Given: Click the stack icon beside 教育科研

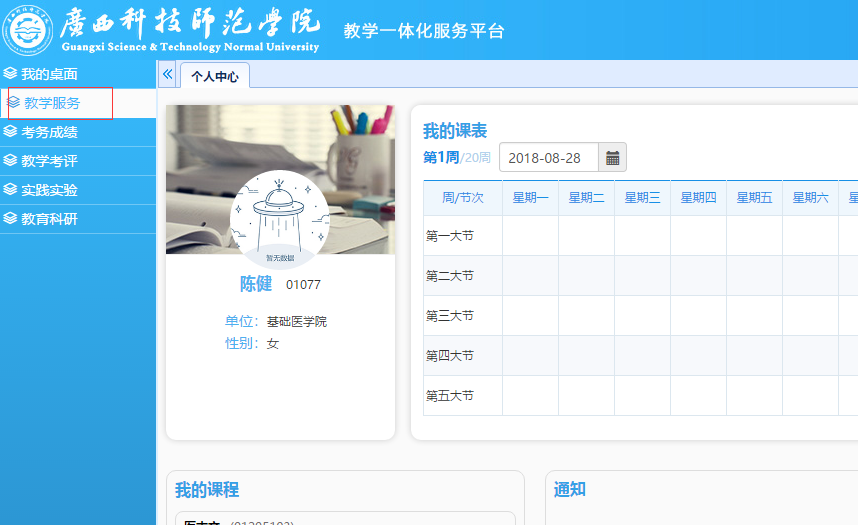Looking at the screenshot, I should [10, 219].
